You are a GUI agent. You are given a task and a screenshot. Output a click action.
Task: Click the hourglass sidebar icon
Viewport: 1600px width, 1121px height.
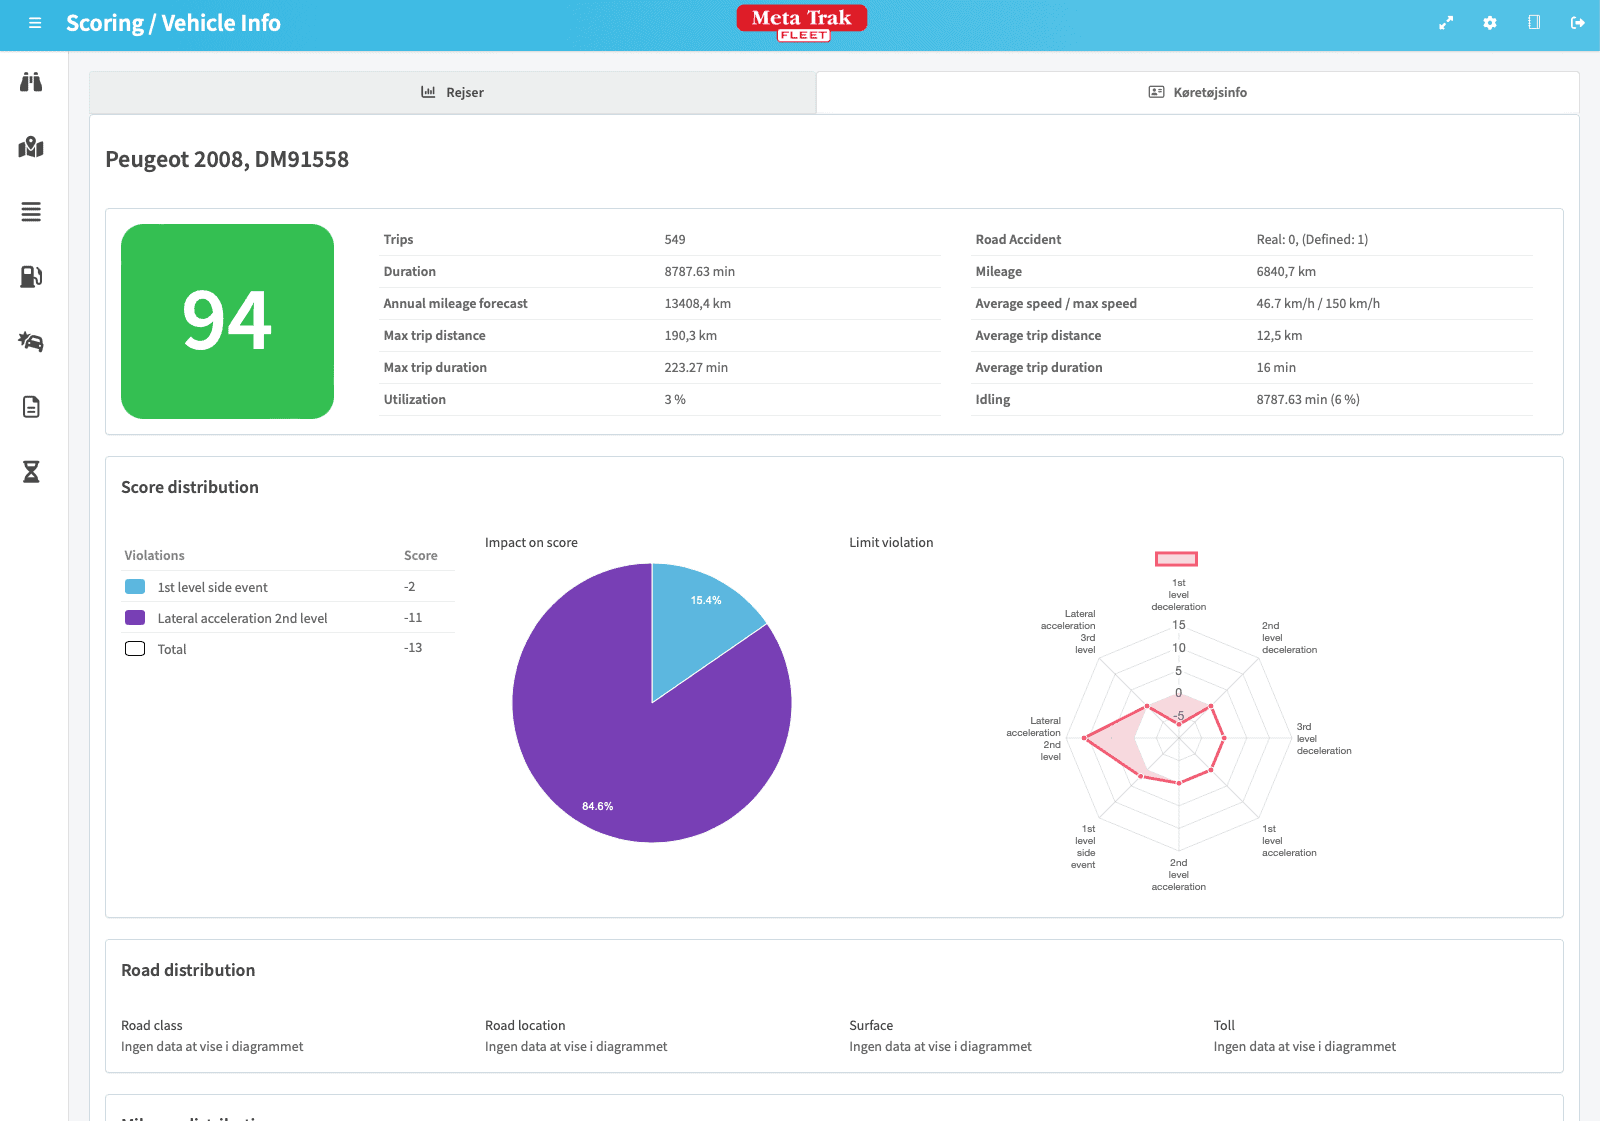tap(31, 472)
